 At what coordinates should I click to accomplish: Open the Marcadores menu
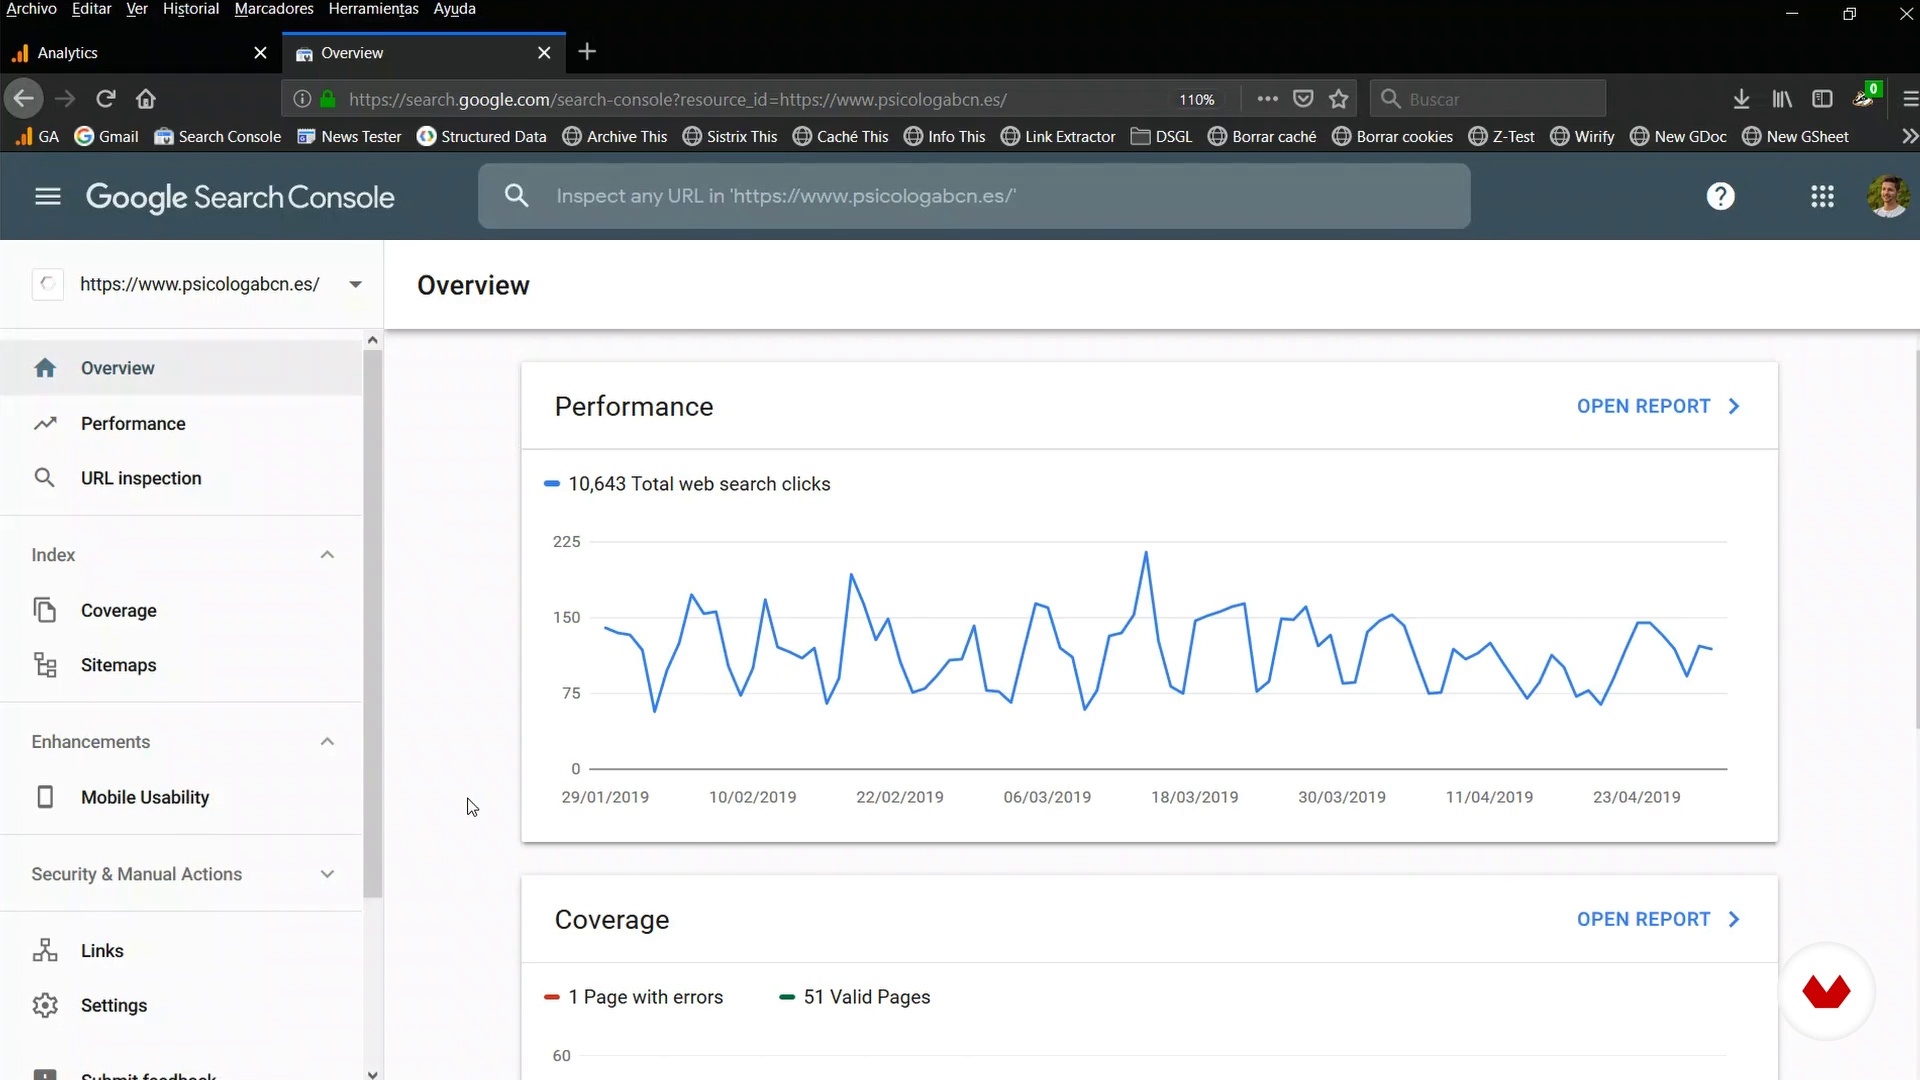(x=274, y=9)
